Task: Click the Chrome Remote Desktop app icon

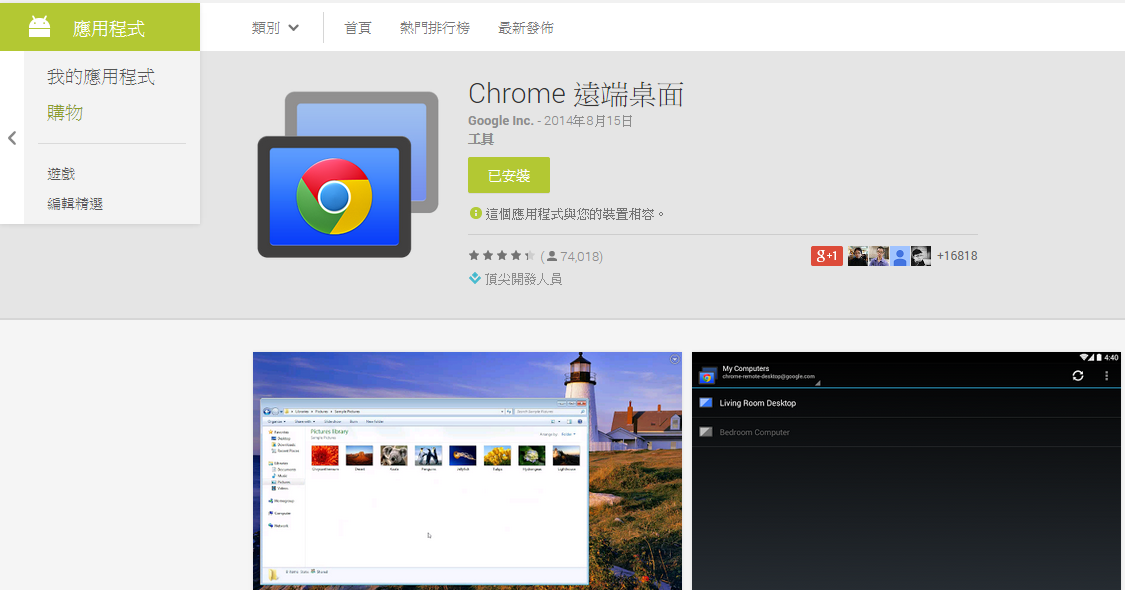Action: tap(347, 174)
